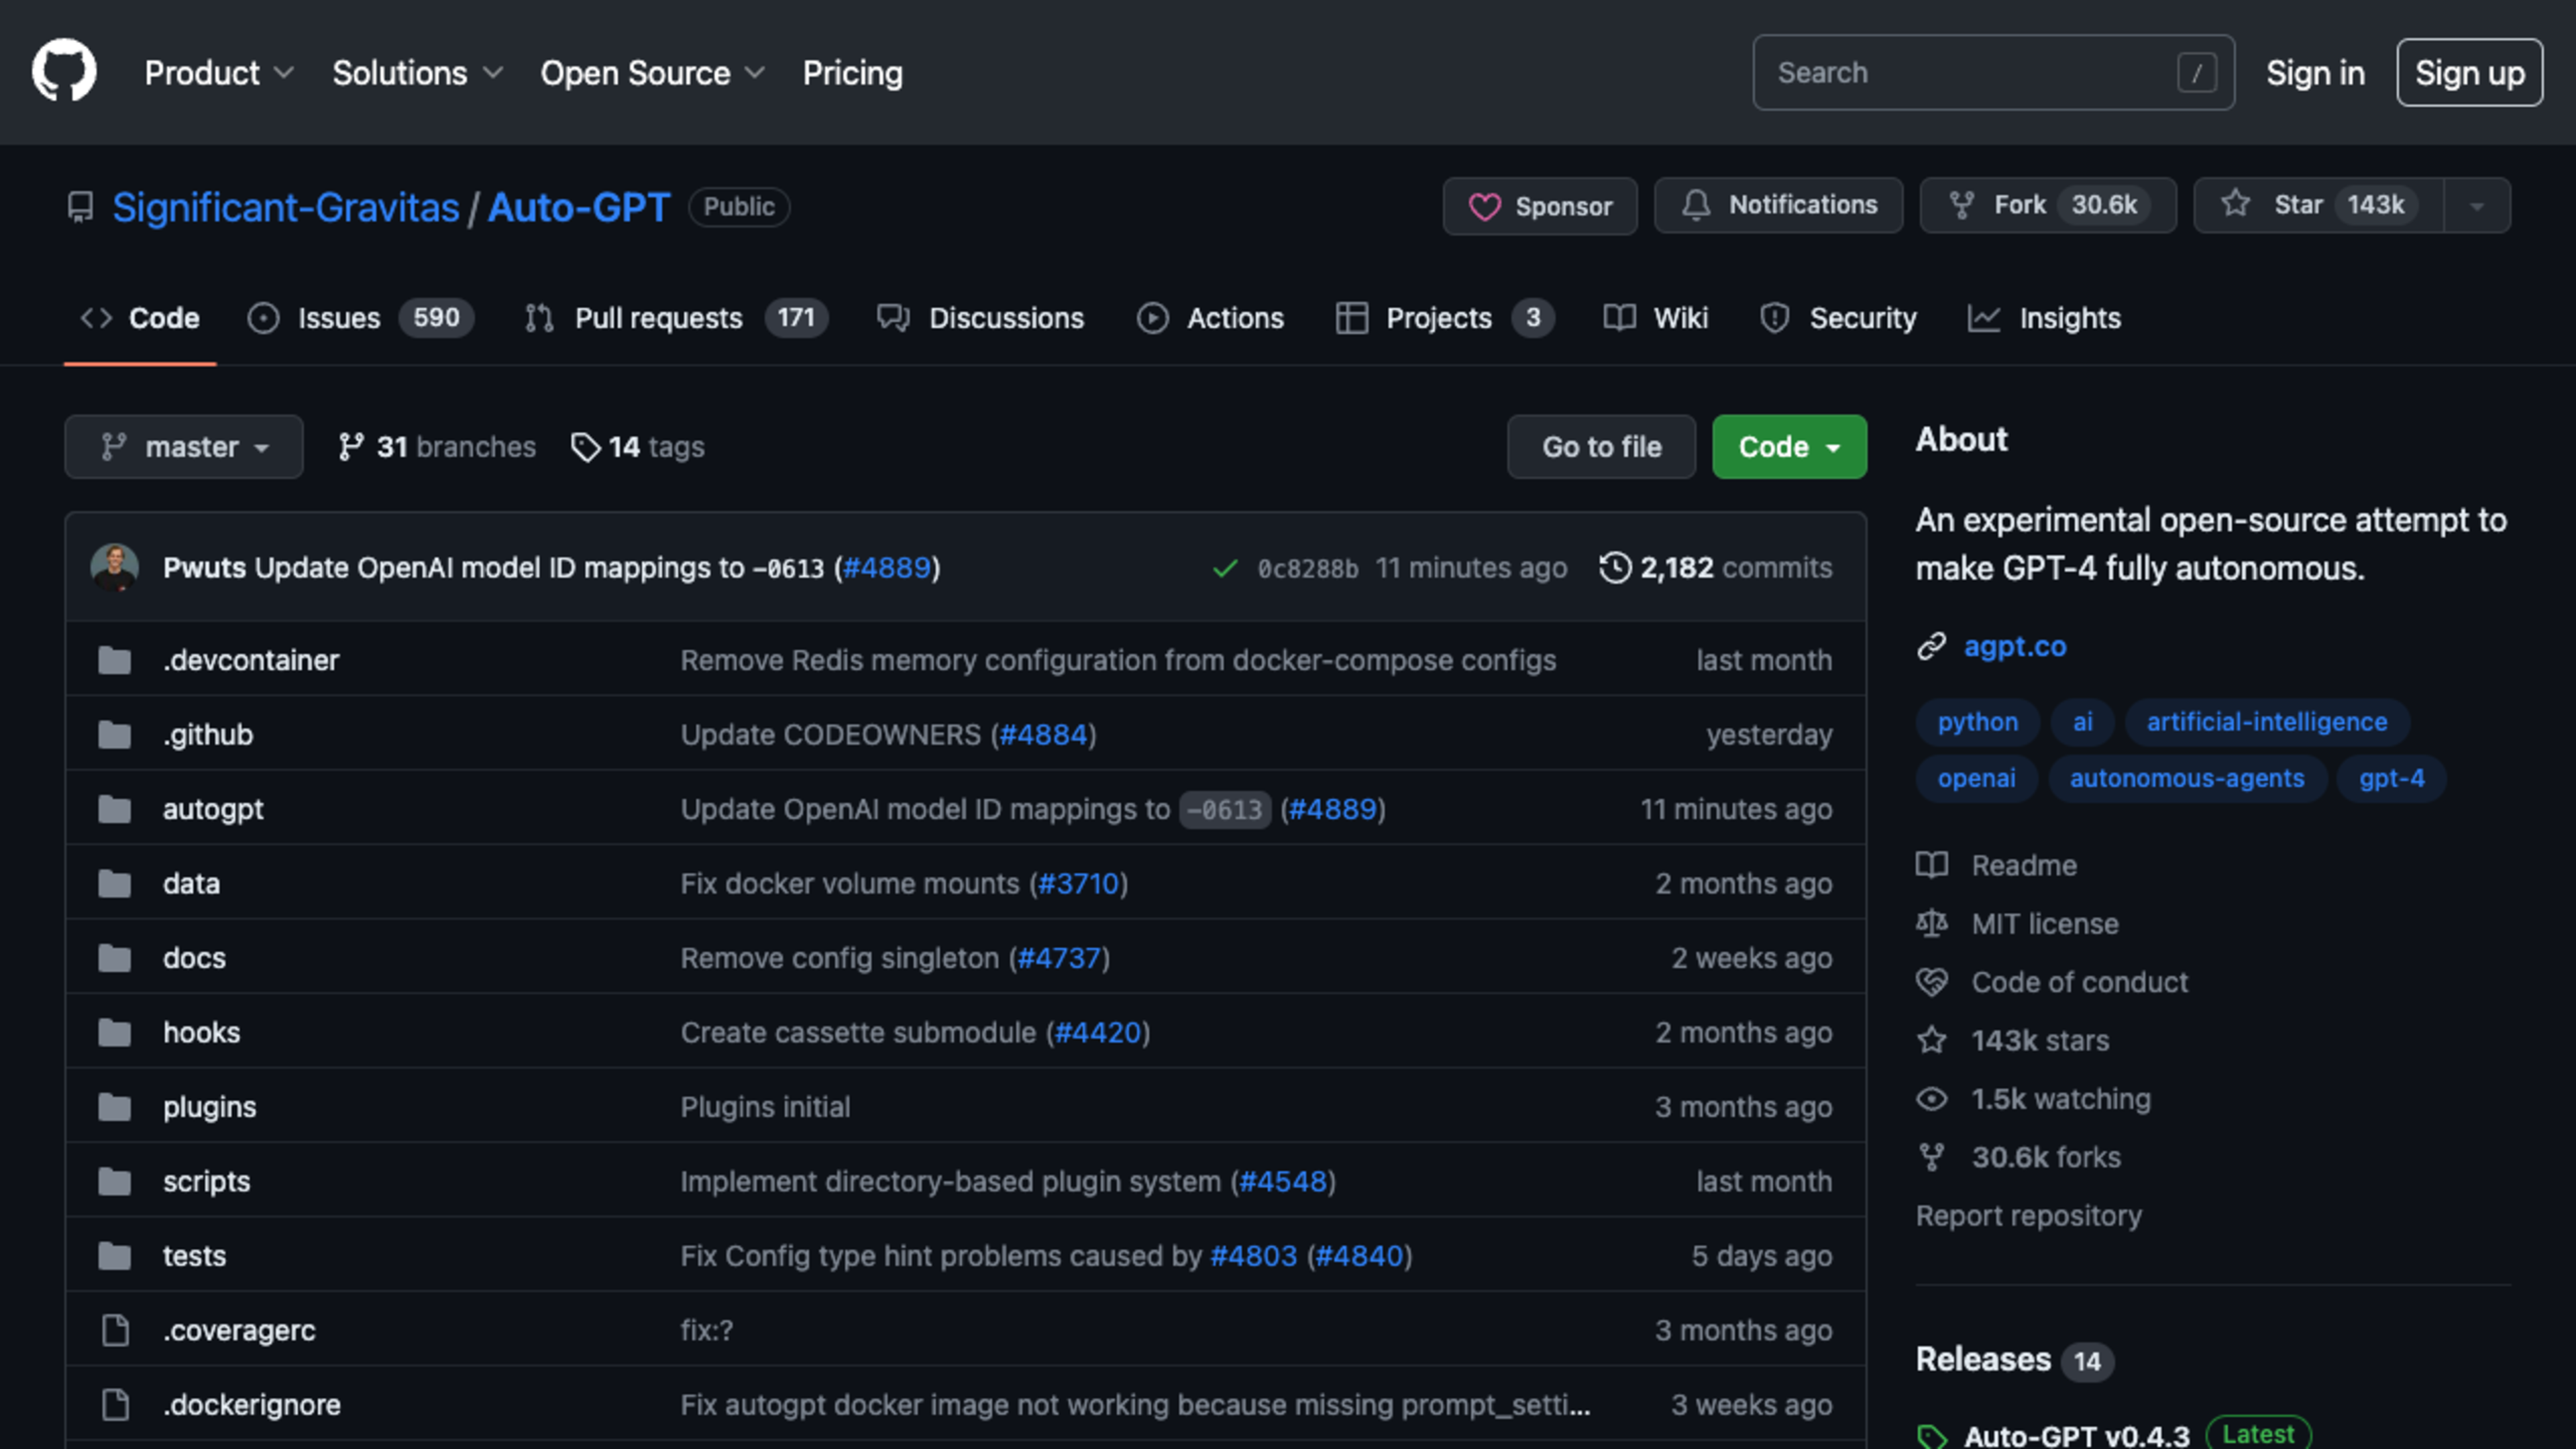The image size is (2576, 1449).
Task: Go to the Actions tab
Action: (x=1210, y=318)
